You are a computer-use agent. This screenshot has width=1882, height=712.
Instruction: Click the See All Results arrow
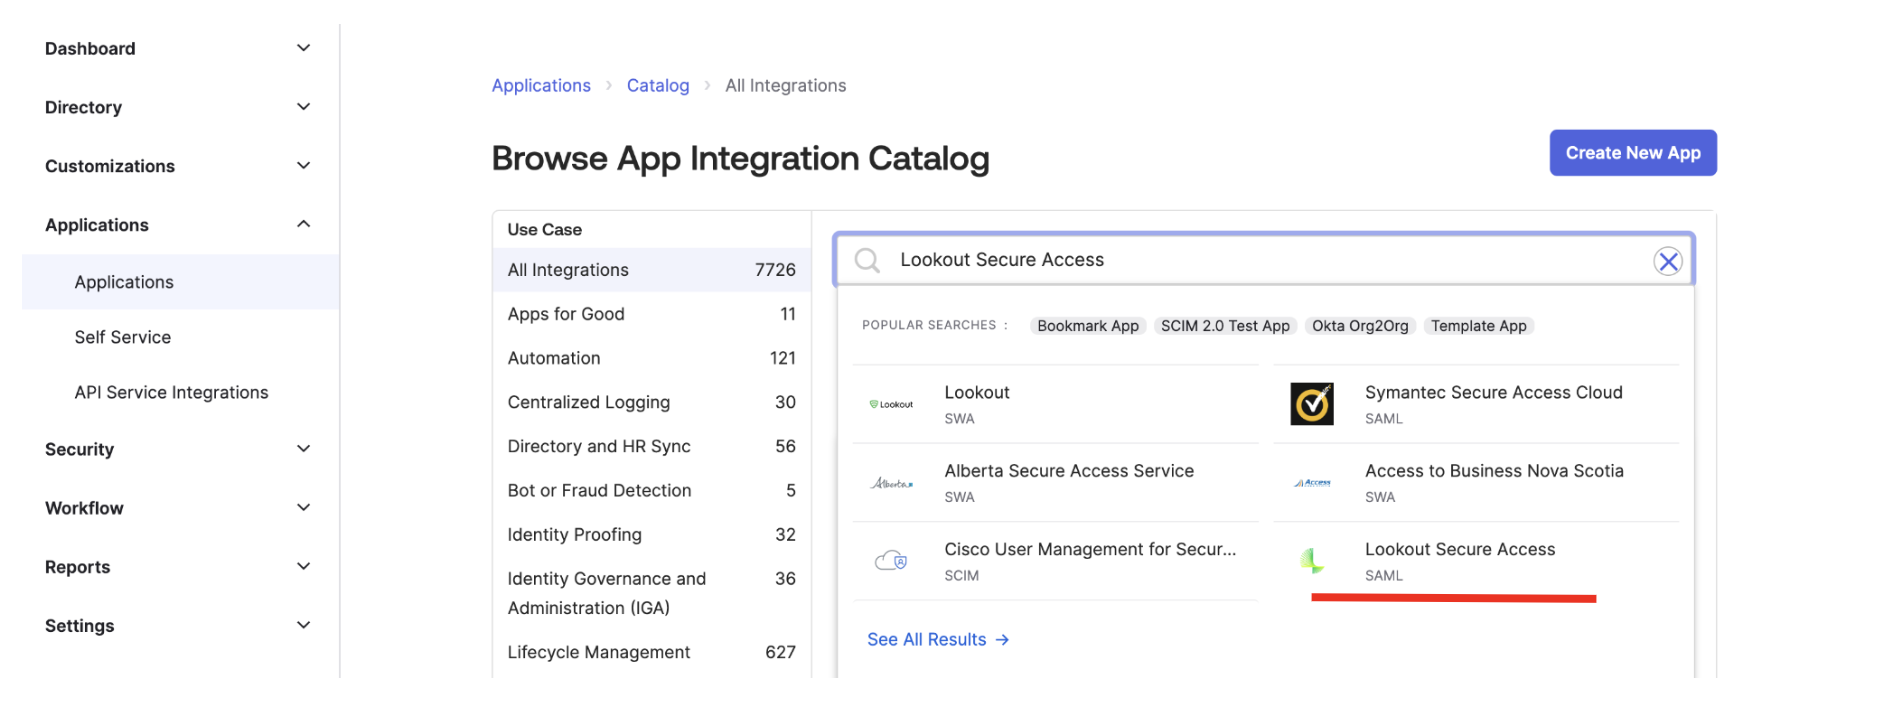1002,640
